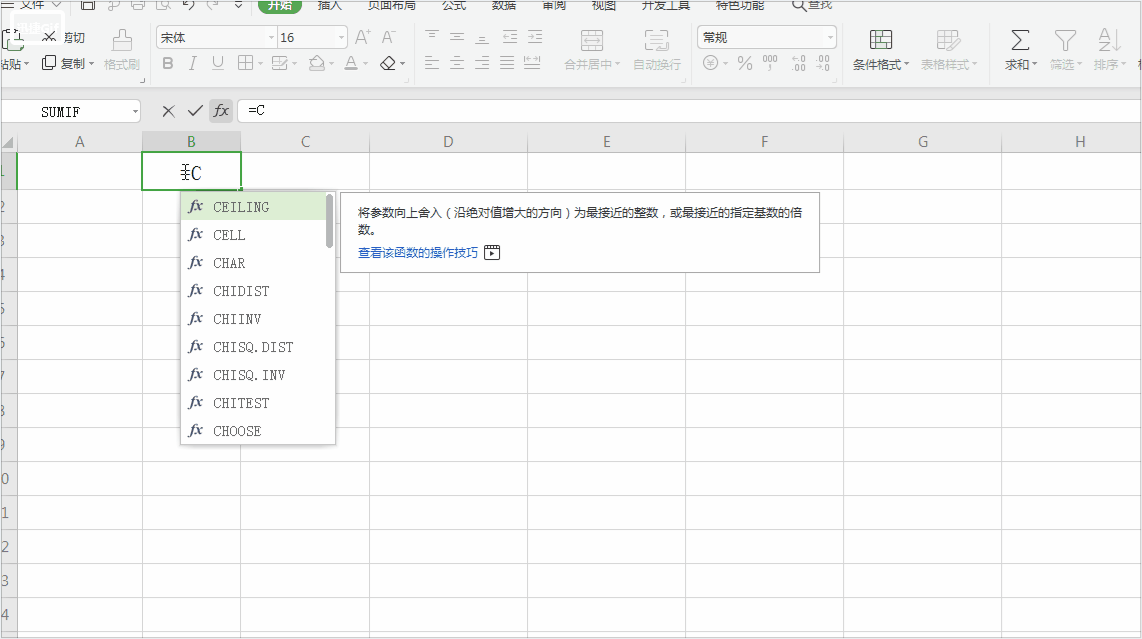Click the fill color bucket icon
Viewport: 1142px width, 639px height.
316,63
